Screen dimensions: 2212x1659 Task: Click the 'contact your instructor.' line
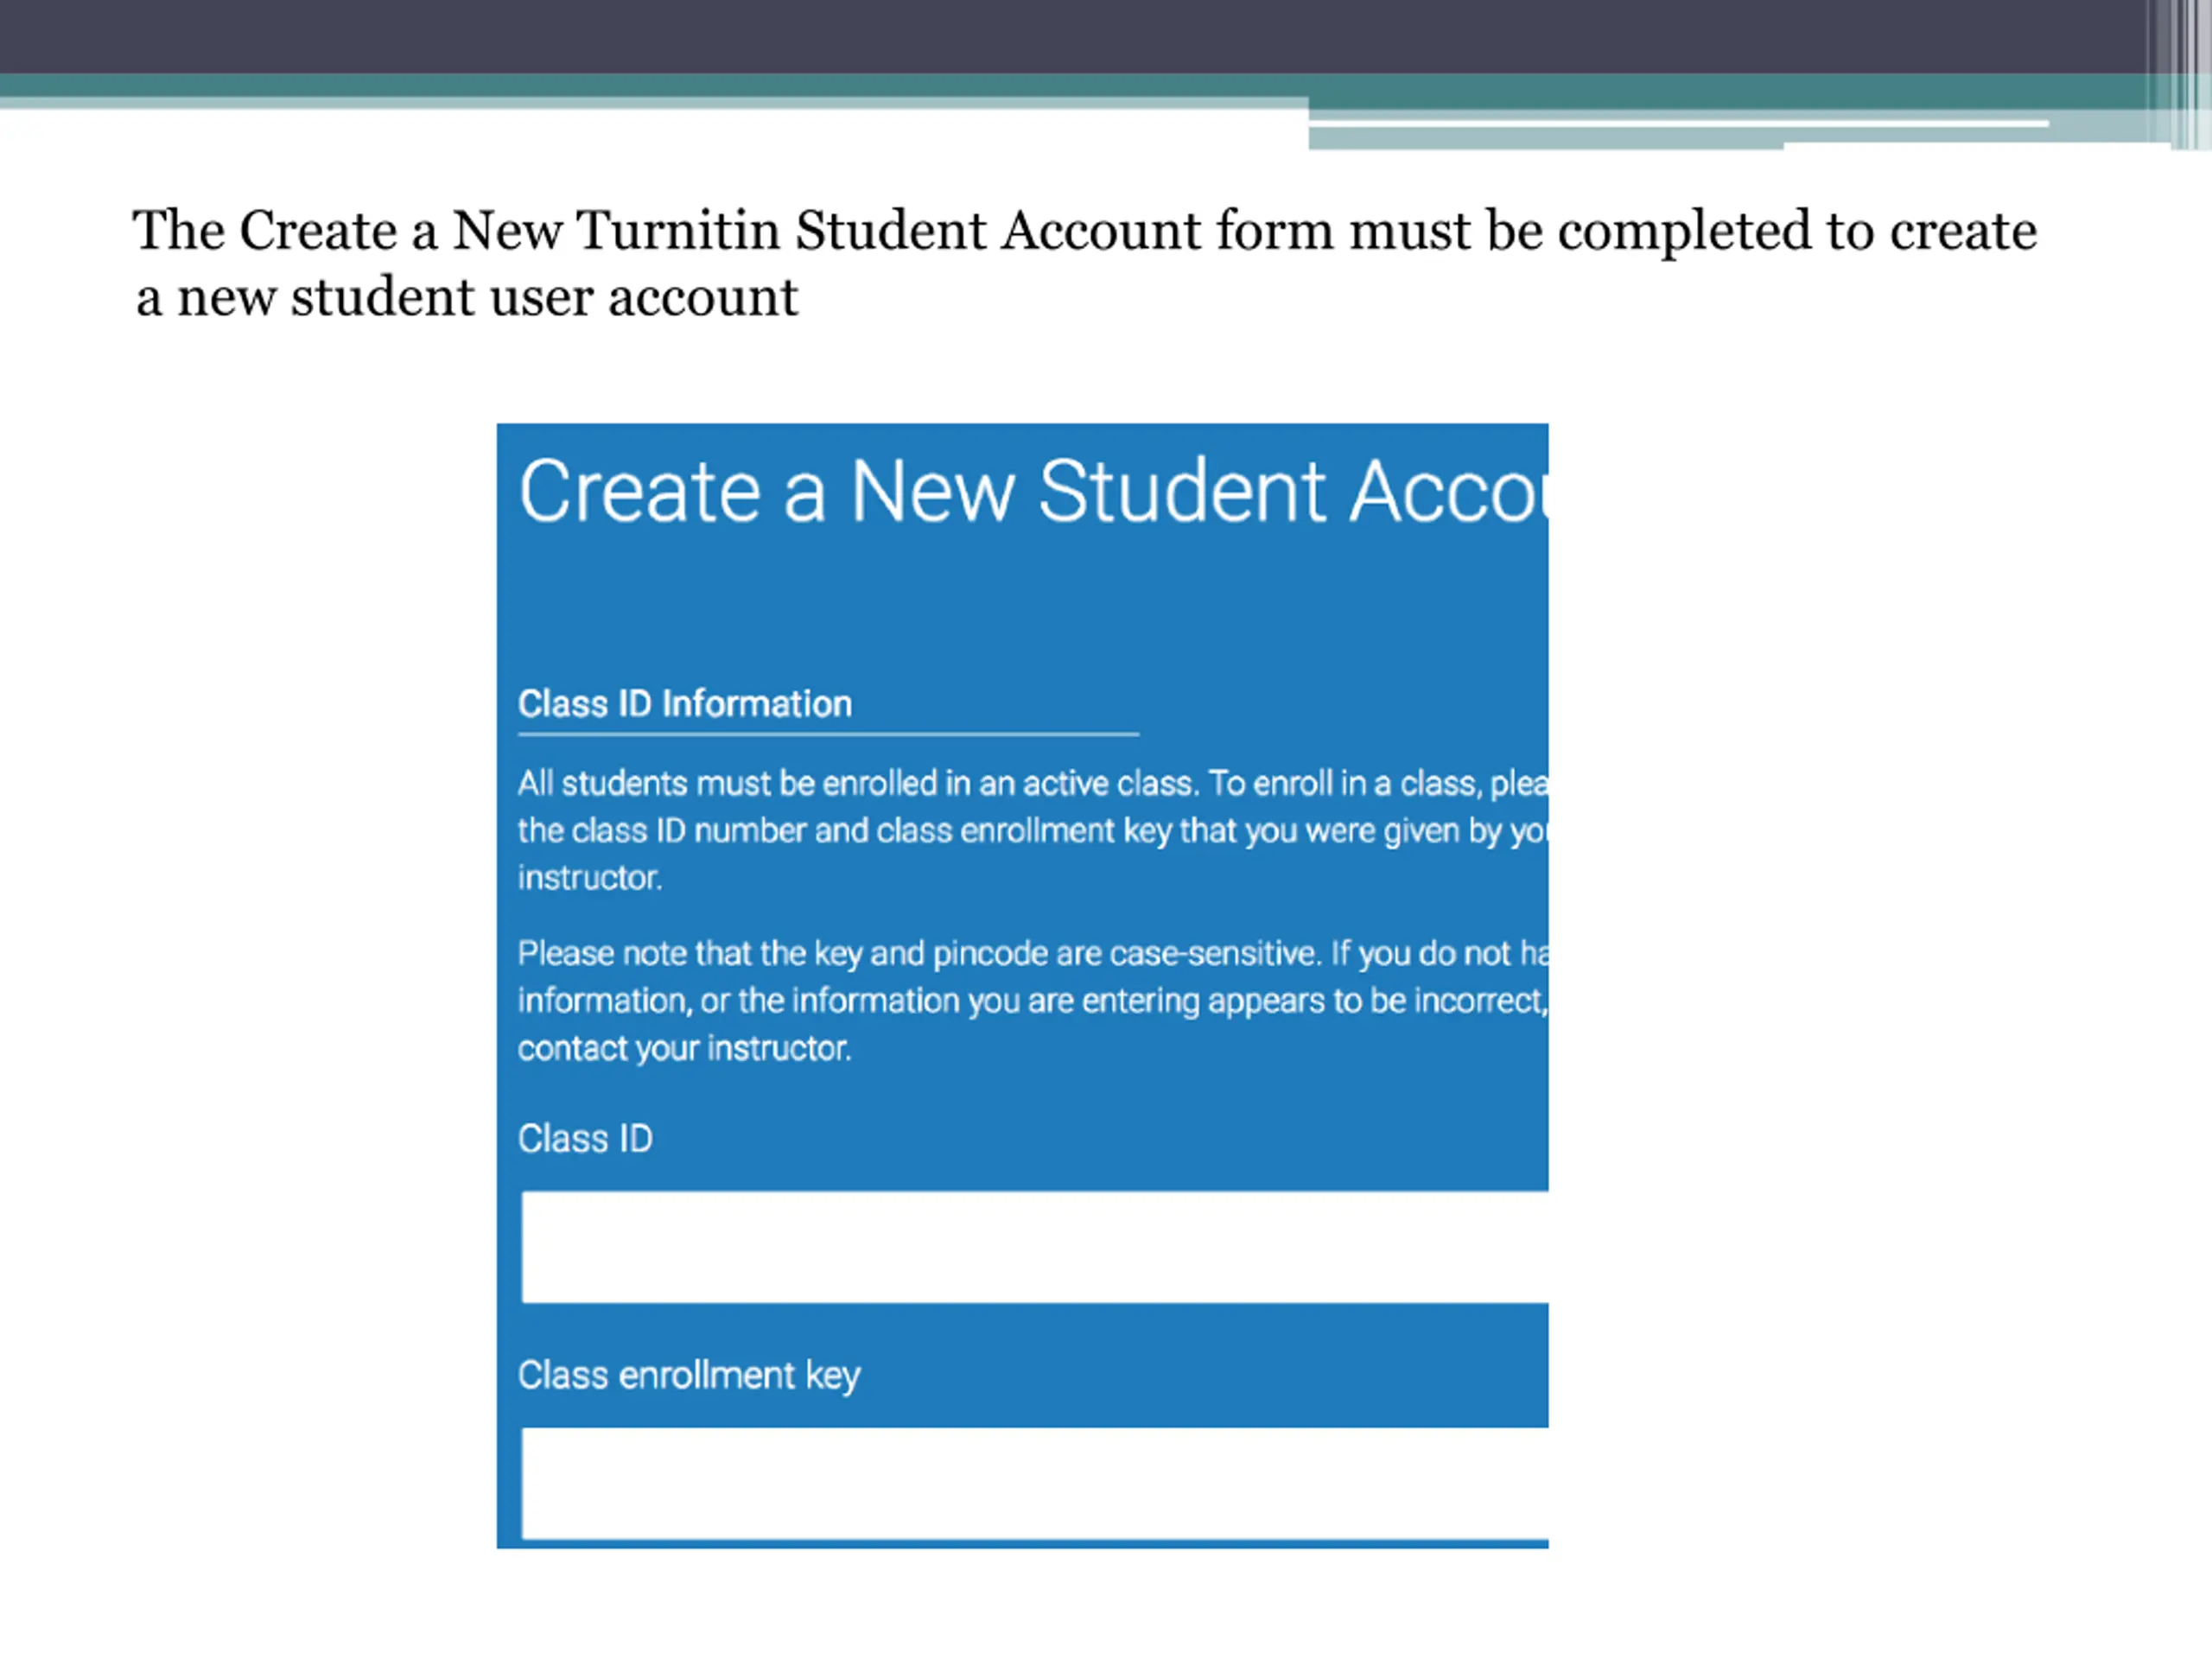(x=685, y=1048)
